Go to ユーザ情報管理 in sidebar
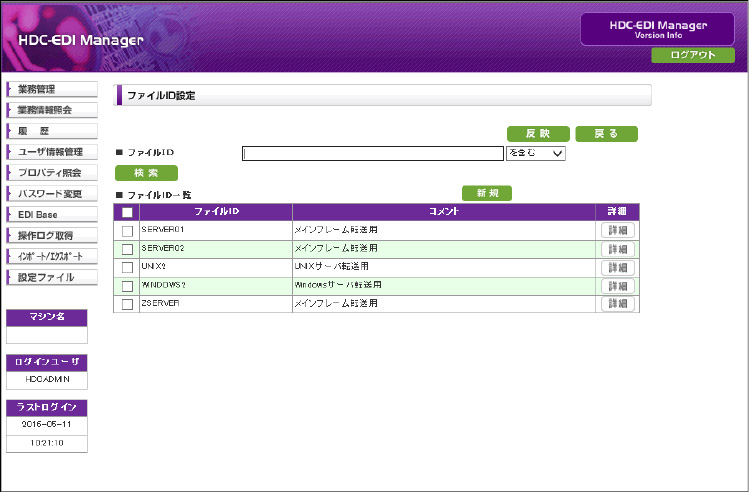This screenshot has height=492, width=749. point(52,152)
